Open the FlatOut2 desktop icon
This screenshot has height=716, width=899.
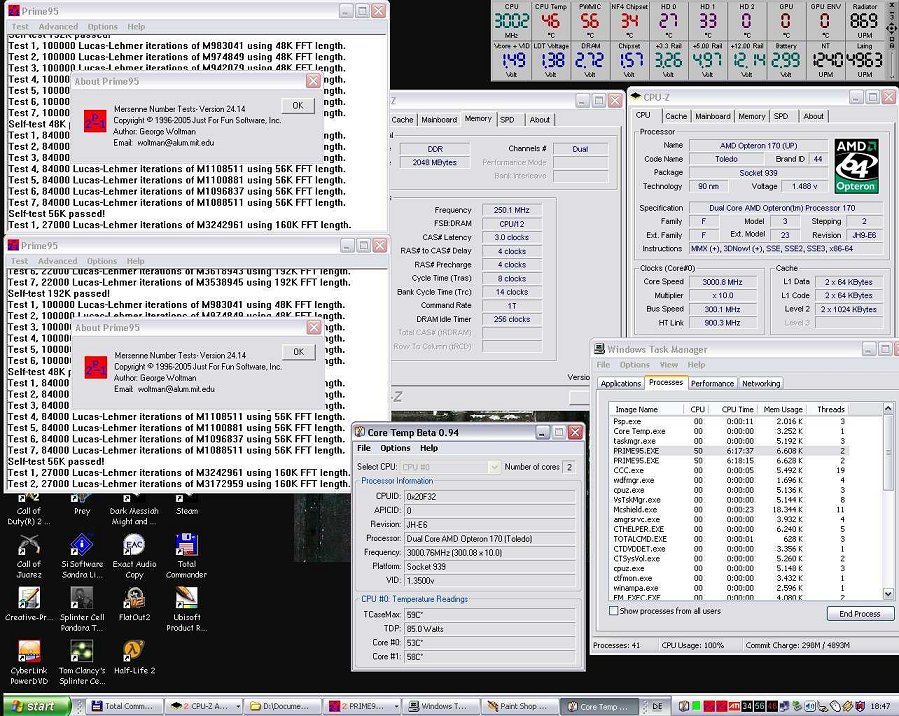[x=134, y=604]
